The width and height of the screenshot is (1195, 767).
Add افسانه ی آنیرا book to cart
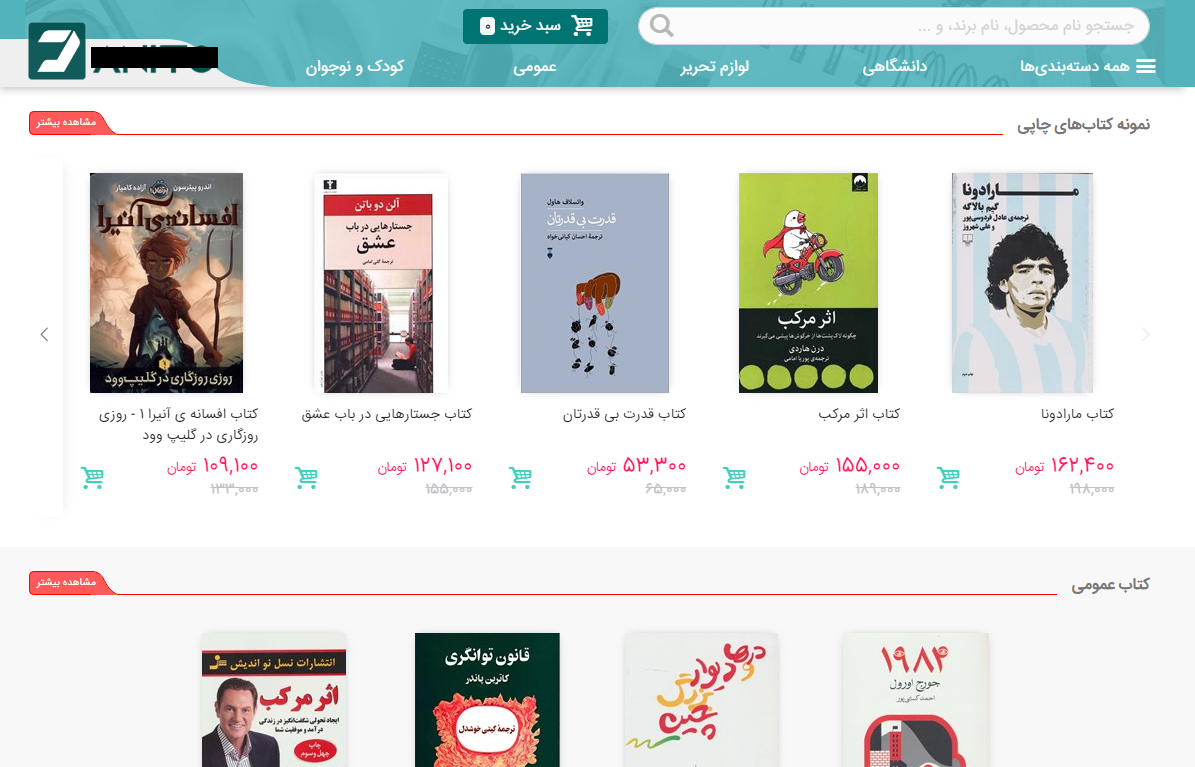point(92,477)
